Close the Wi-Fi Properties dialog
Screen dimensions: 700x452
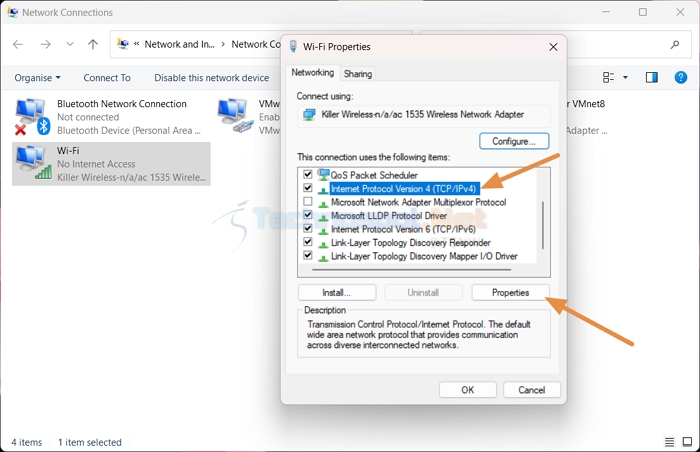tap(553, 47)
